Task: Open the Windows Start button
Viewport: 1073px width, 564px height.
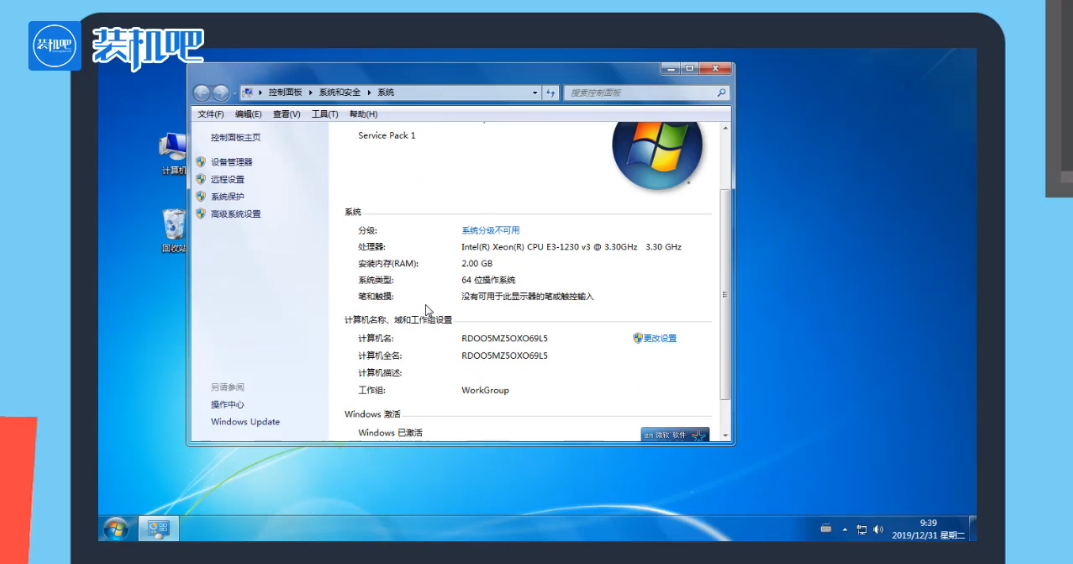Action: coord(116,529)
